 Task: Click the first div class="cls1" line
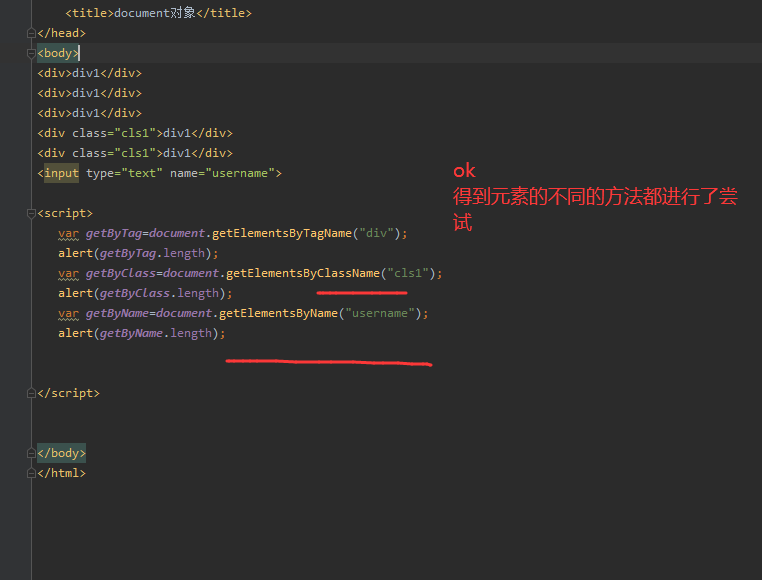pyautogui.click(x=135, y=133)
